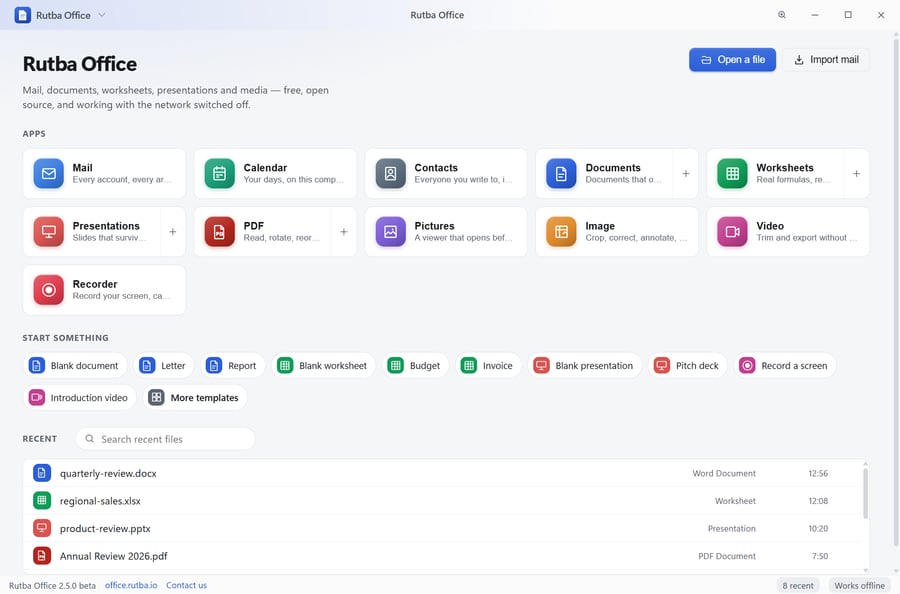Create new document with Documents plus button
This screenshot has width=900, height=594.
pos(685,173)
